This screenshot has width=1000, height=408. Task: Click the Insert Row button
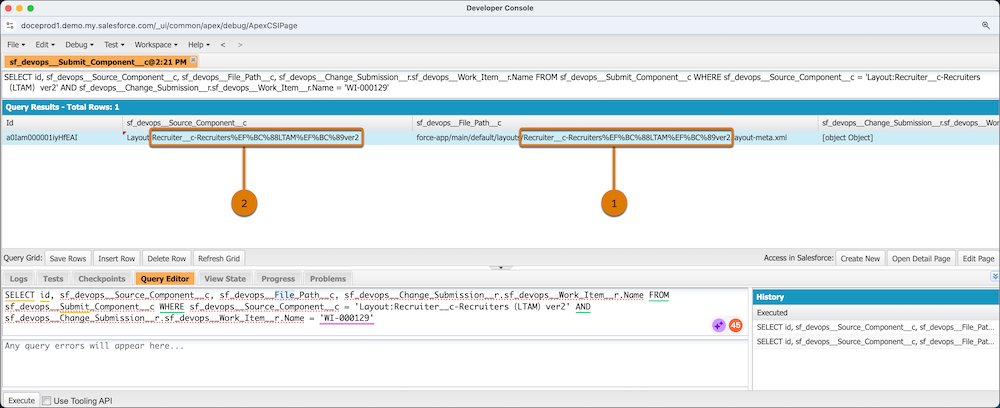[x=116, y=258]
